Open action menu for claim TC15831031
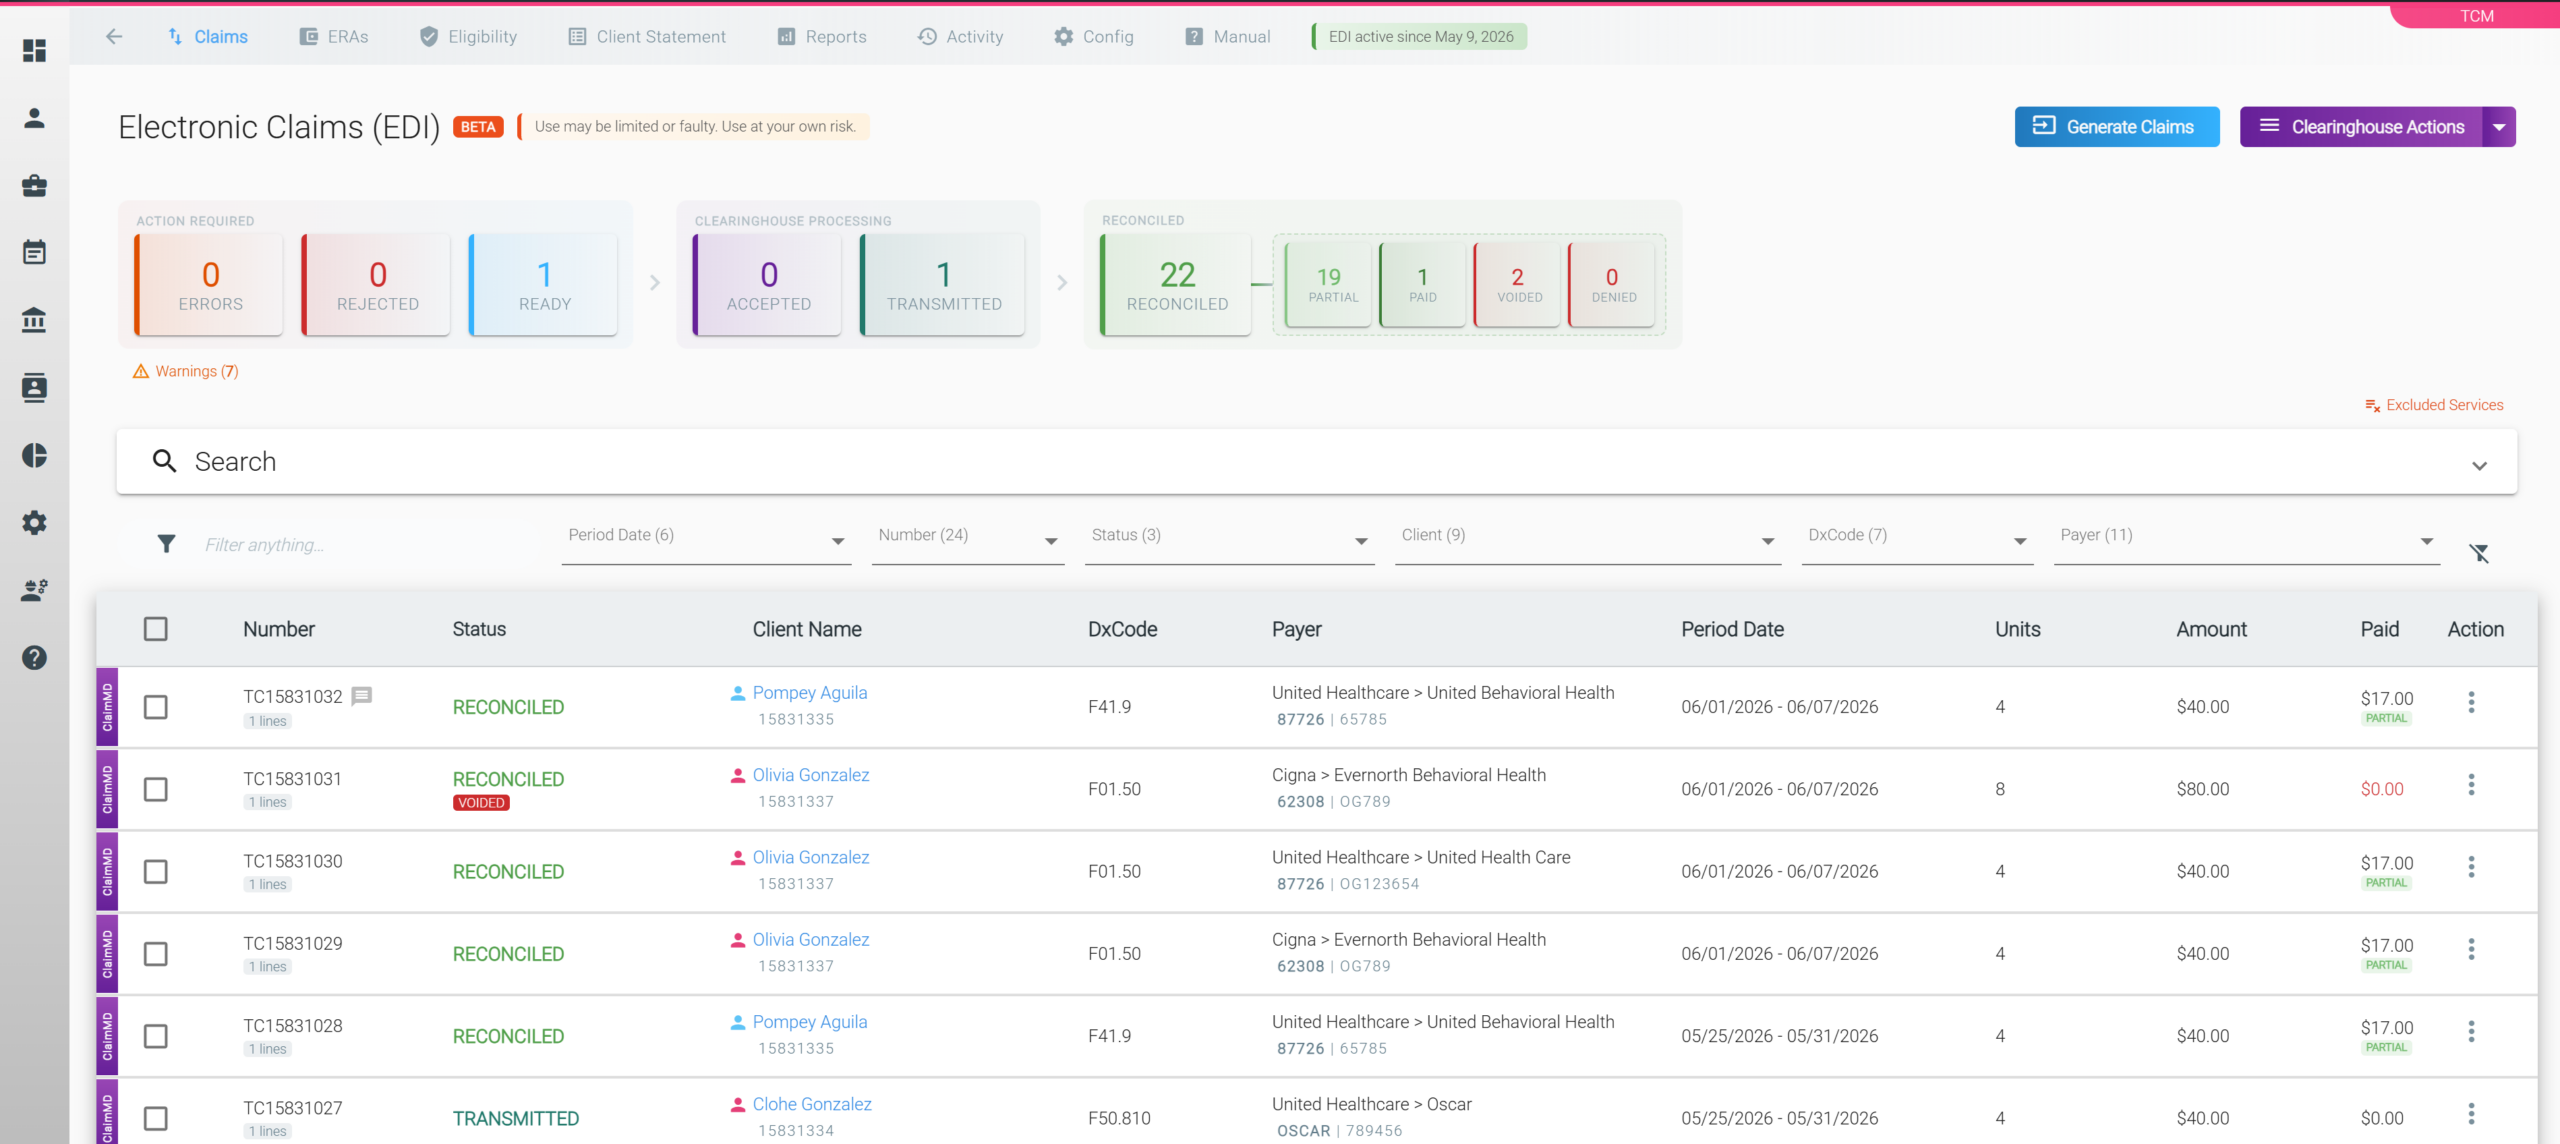Viewport: 2560px width, 1144px height. tap(2471, 785)
